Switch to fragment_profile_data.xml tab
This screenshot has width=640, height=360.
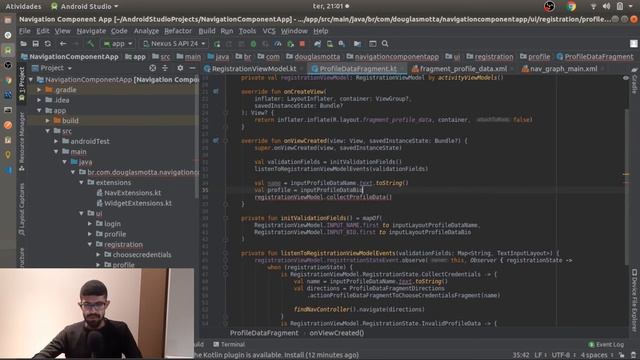pyautogui.click(x=462, y=69)
